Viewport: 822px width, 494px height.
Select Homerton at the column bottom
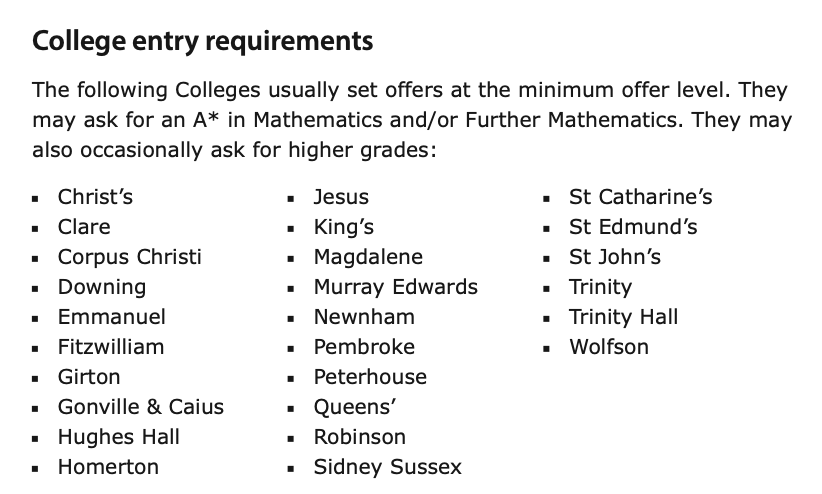click(108, 467)
